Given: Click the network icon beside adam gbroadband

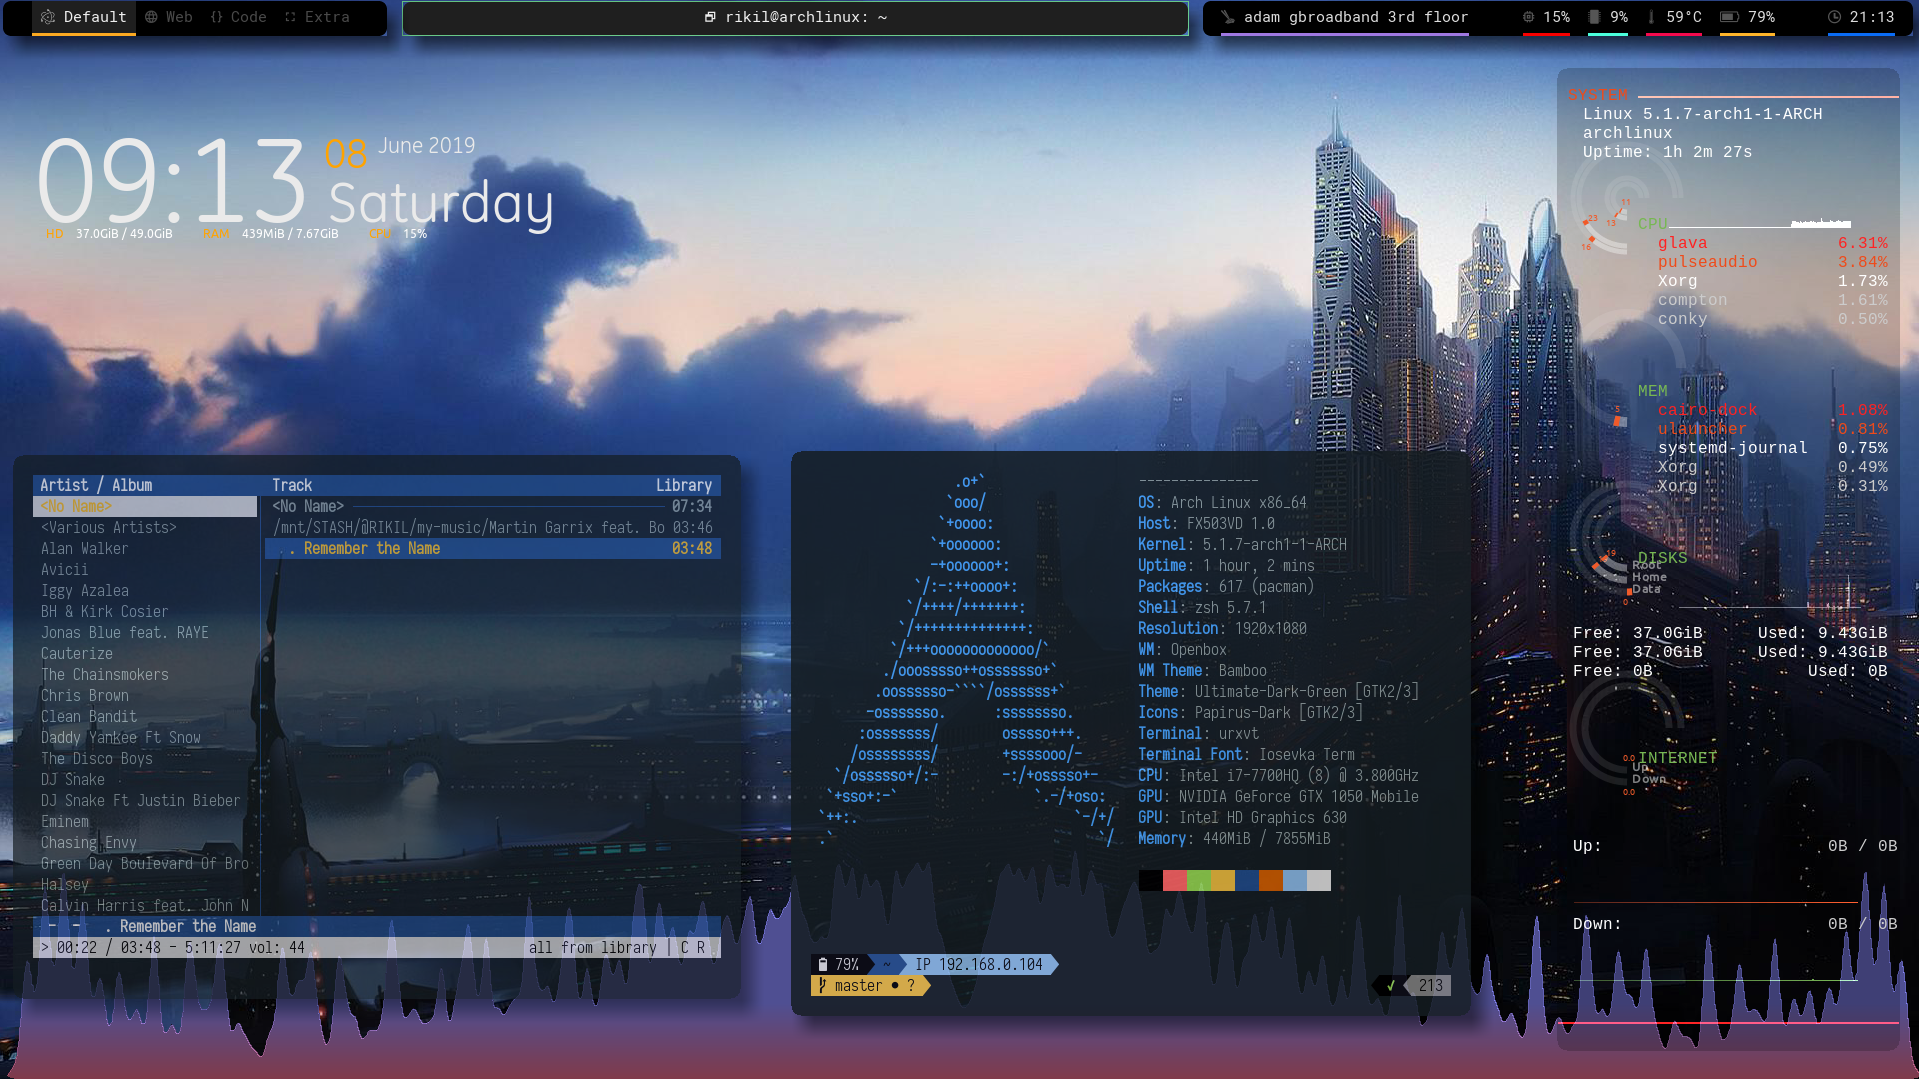Looking at the screenshot, I should coord(1228,17).
